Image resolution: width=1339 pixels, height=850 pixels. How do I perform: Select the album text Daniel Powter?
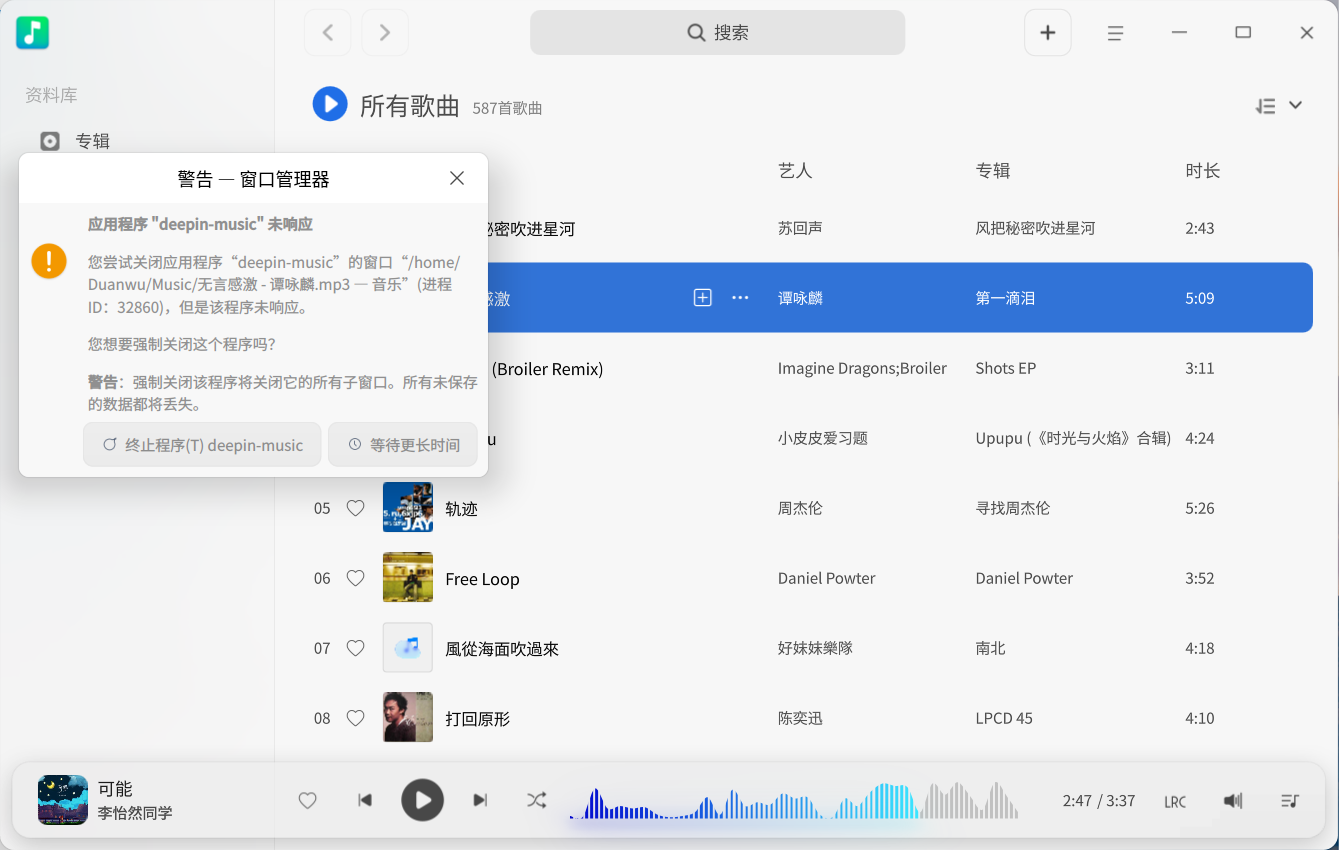pyautogui.click(x=1024, y=578)
